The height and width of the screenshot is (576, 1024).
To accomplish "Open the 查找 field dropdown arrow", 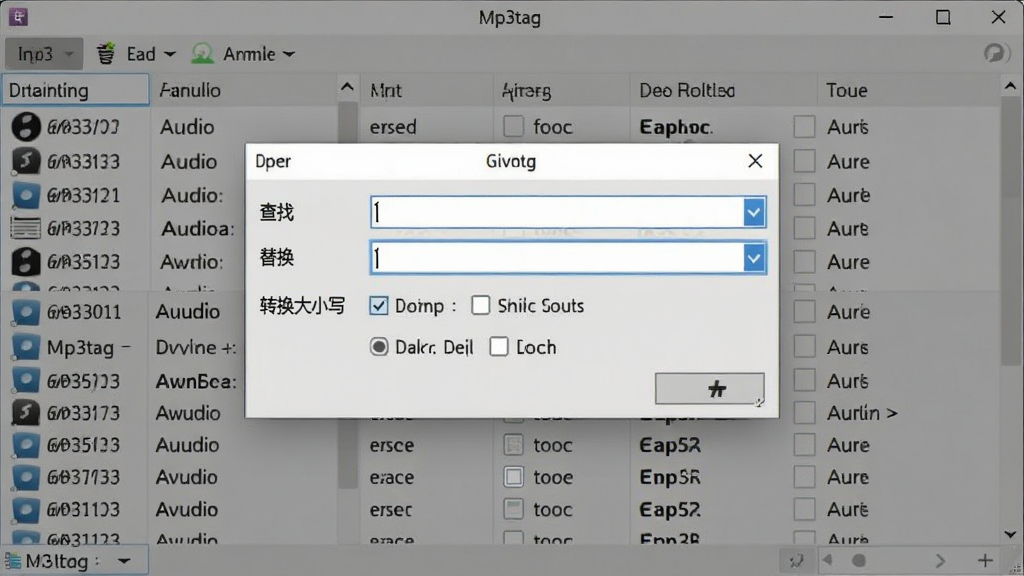I will pos(754,212).
